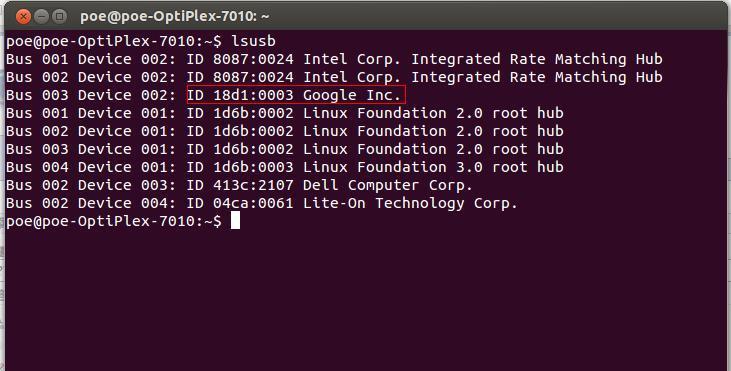Maximize the terminal window
Image resolution: width=731 pixels, height=371 pixels.
tap(59, 17)
